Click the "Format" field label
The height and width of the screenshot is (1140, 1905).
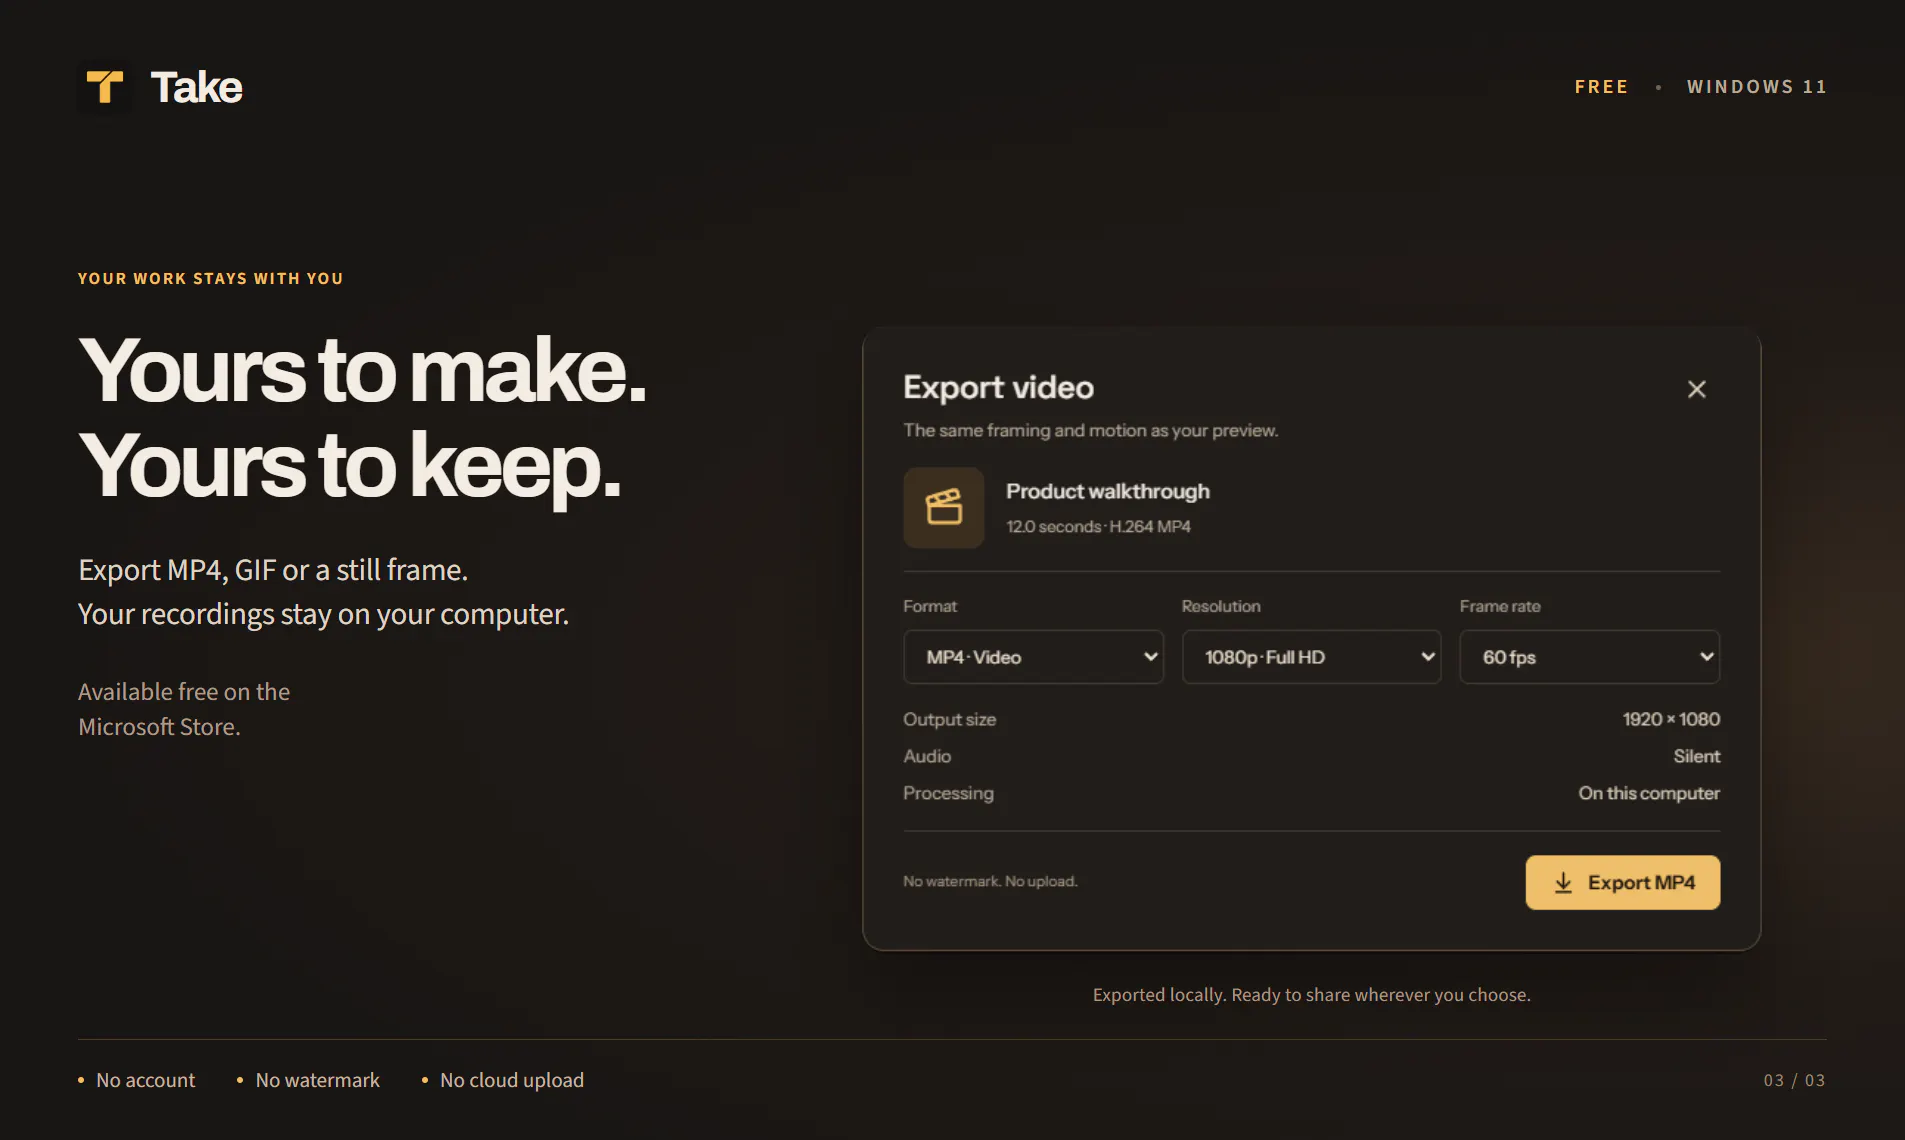point(930,606)
